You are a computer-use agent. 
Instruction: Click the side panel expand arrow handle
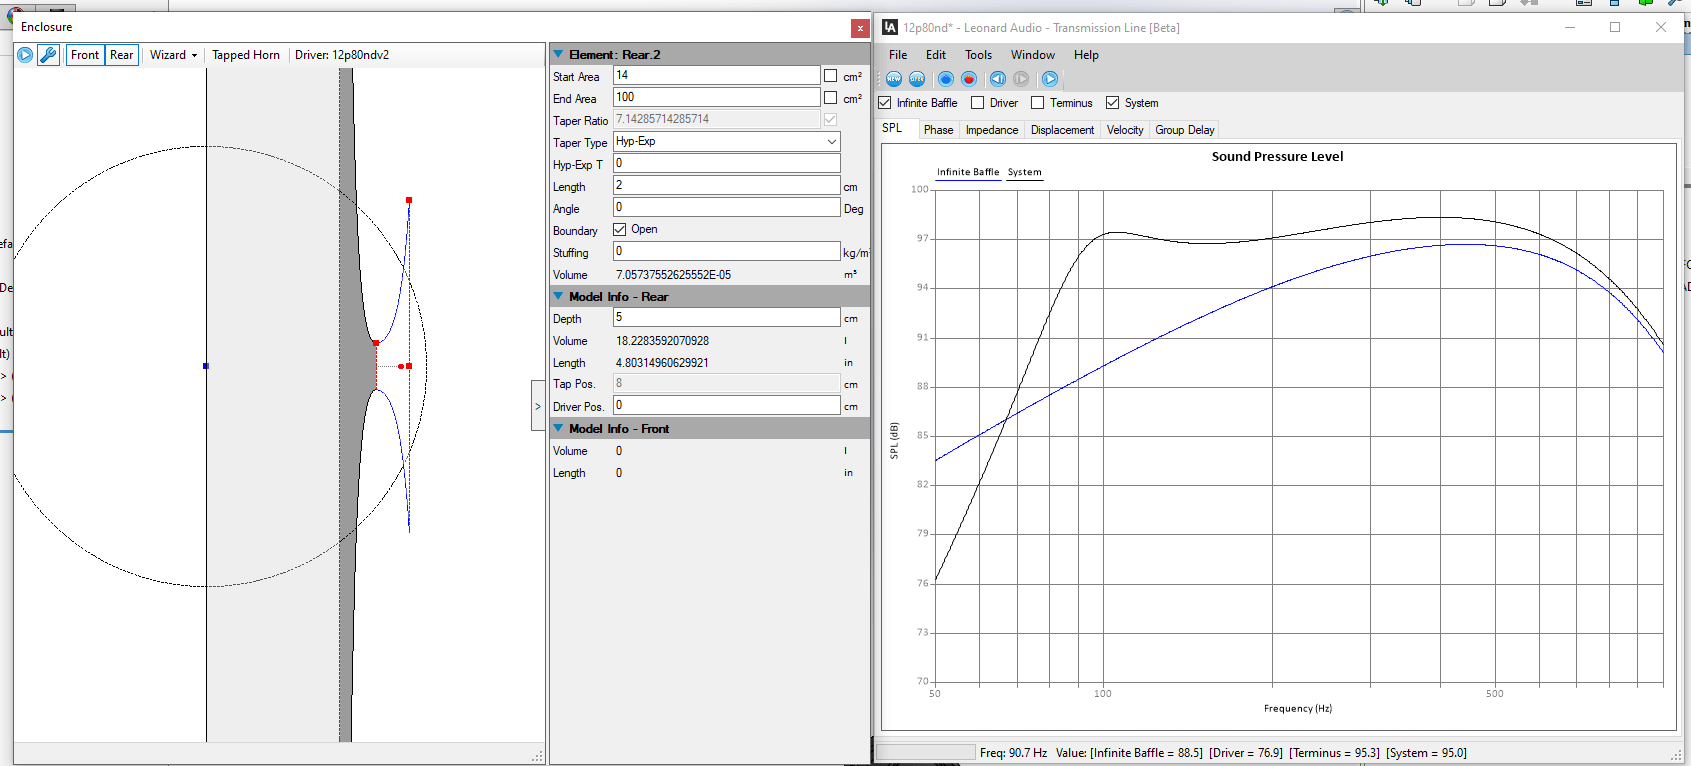click(538, 406)
